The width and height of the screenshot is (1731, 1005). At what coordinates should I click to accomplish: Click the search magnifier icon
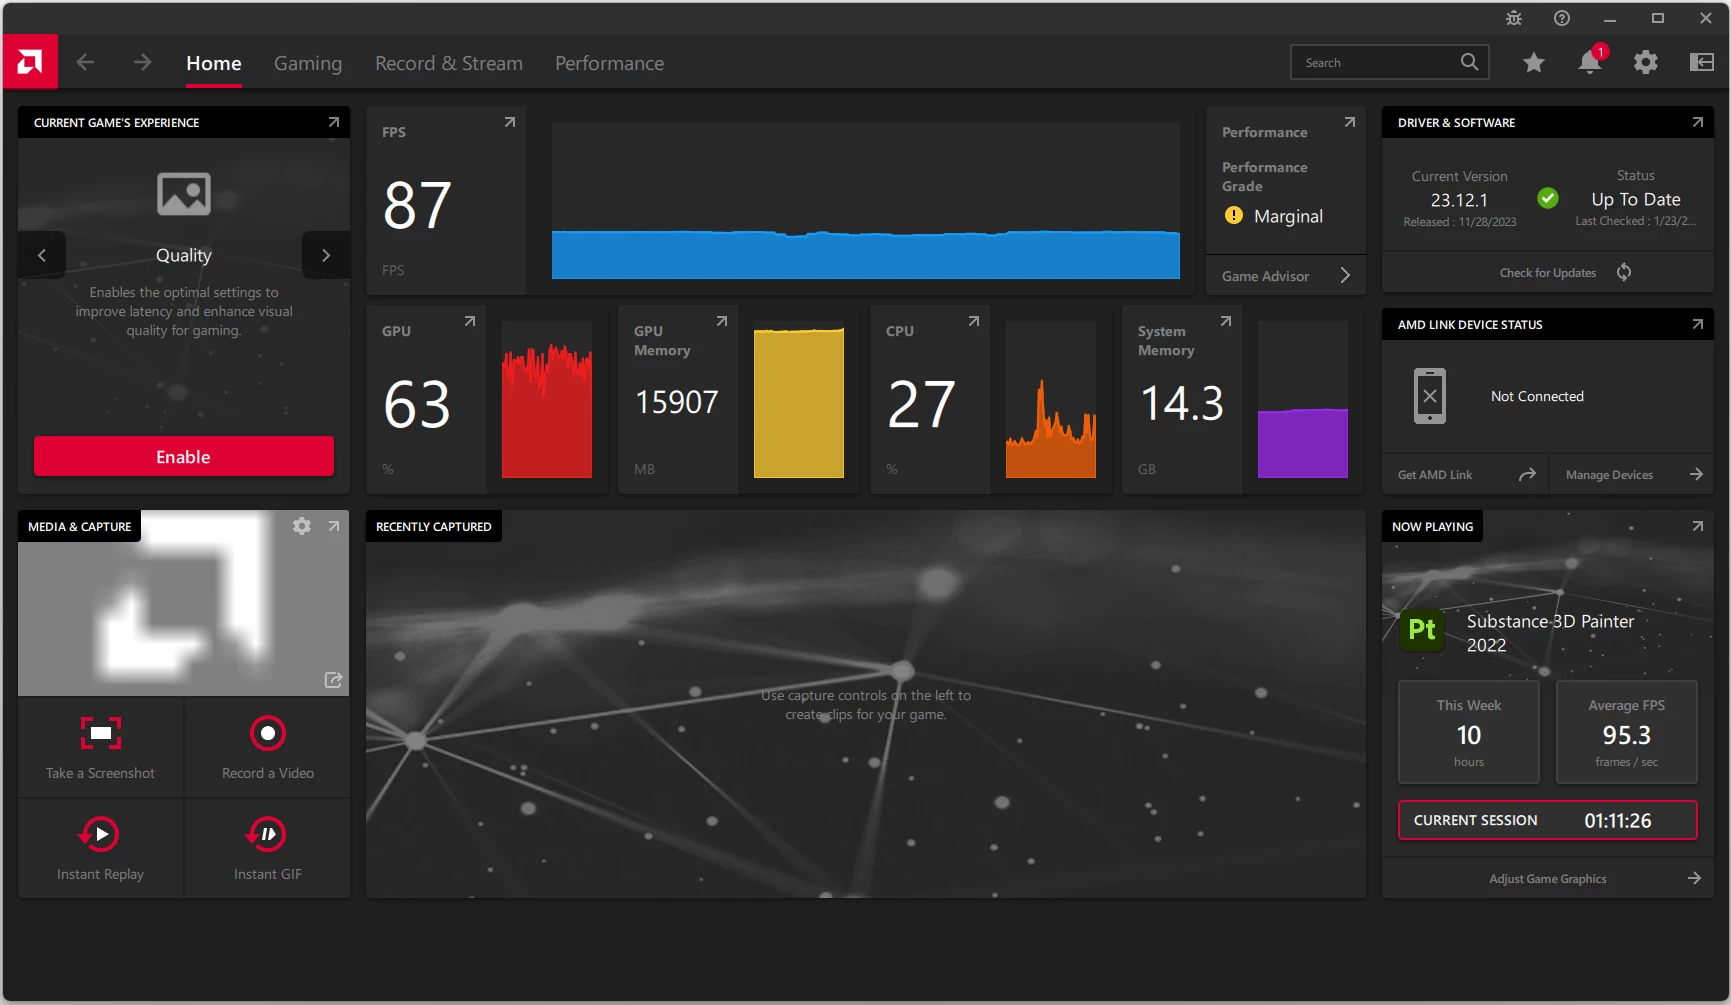pos(1469,62)
